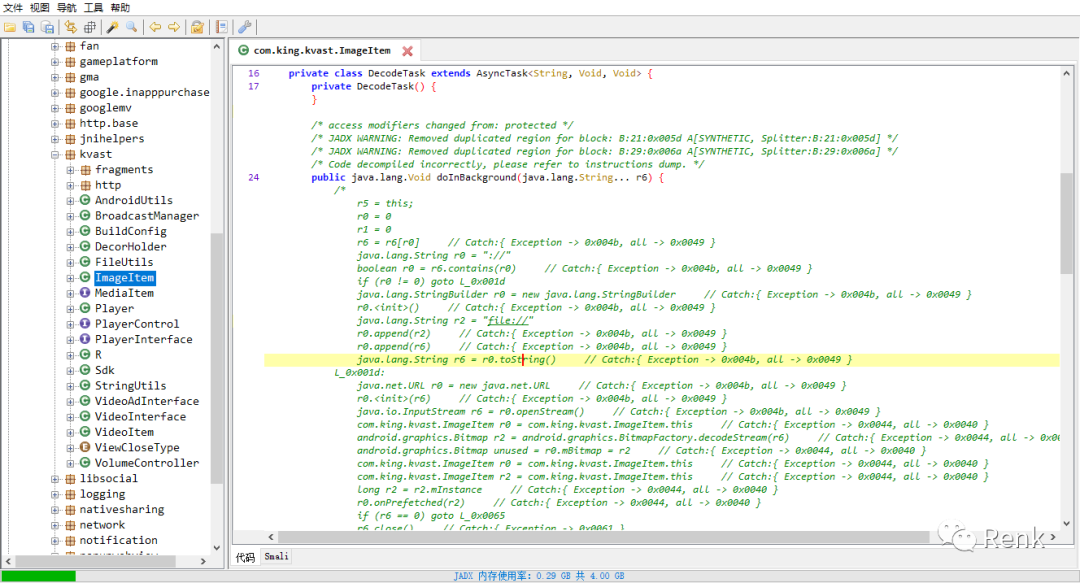Select VideoAdInterface in the tree
The image size is (1080, 583).
coord(147,401)
